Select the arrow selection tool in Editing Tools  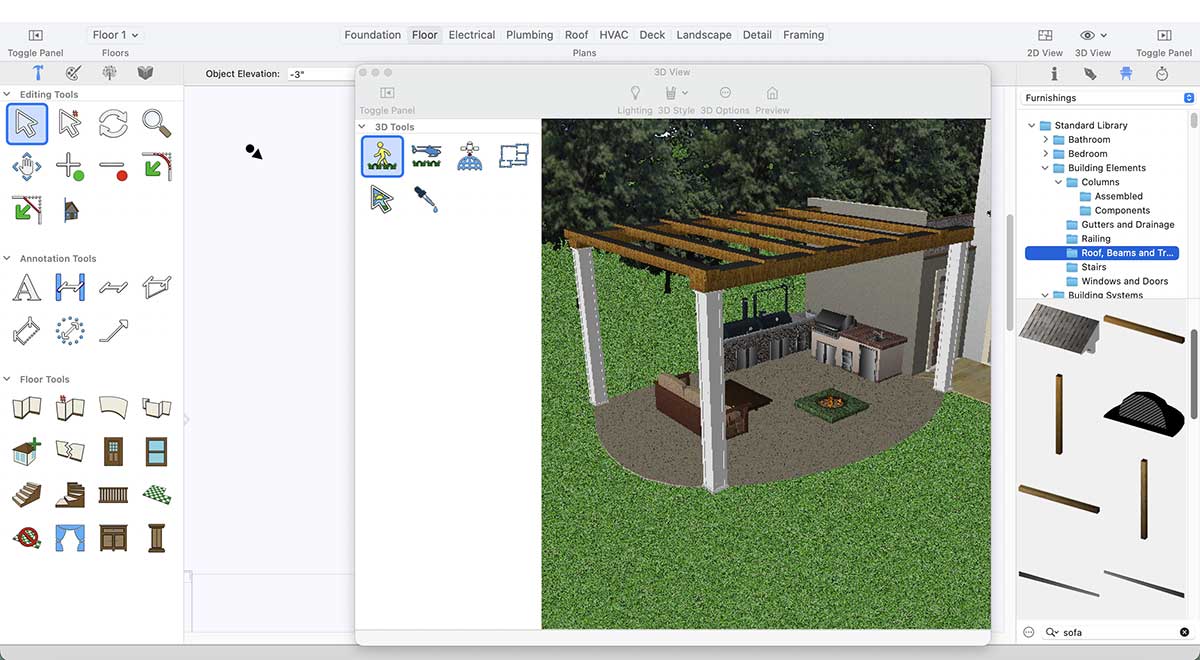click(27, 124)
